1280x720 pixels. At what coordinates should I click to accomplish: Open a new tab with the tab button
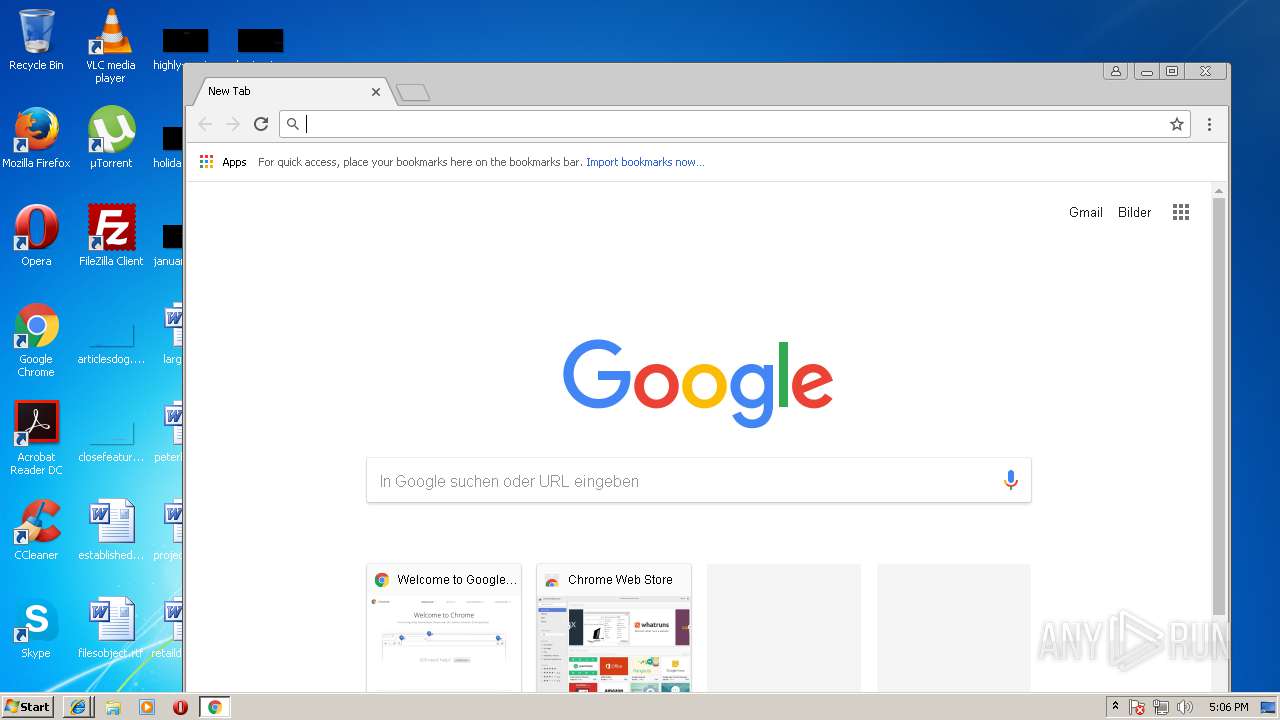click(x=412, y=92)
